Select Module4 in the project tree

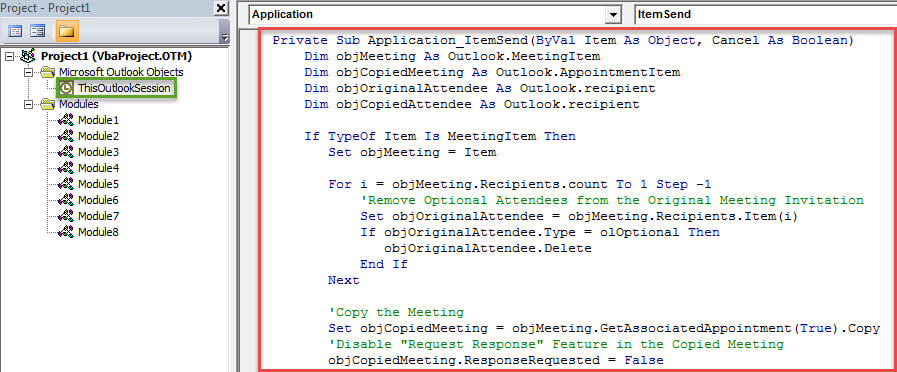click(98, 168)
